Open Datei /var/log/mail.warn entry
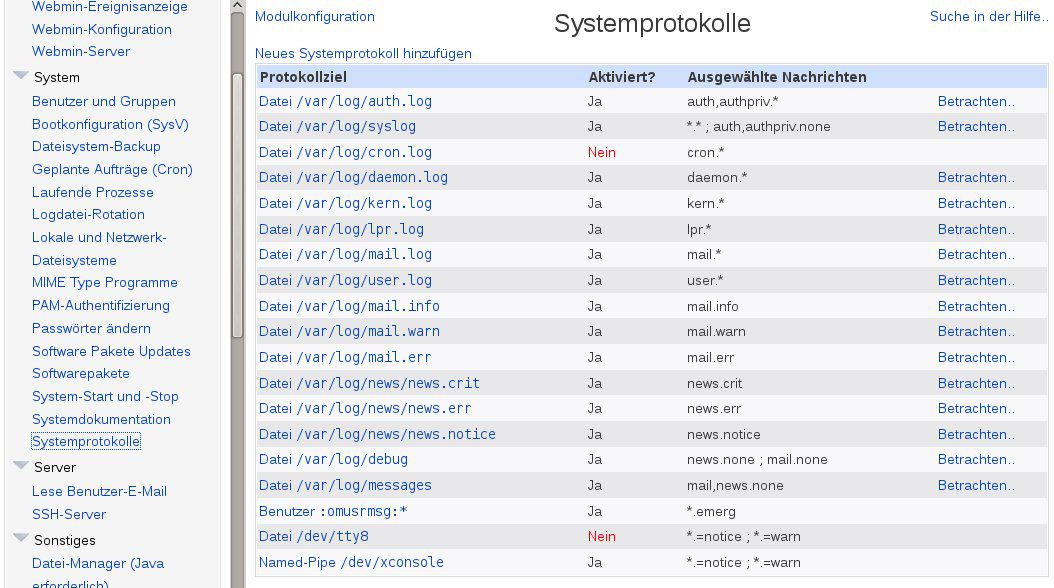This screenshot has height=588, width=1054. click(x=349, y=332)
